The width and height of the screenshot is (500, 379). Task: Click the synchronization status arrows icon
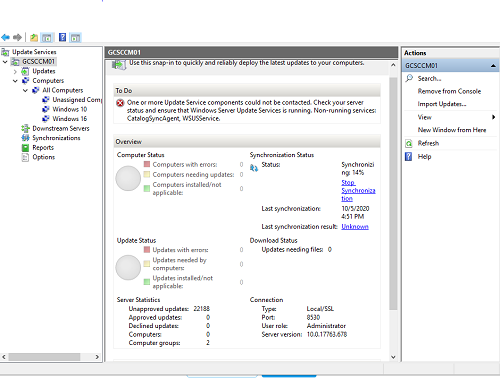tap(254, 168)
